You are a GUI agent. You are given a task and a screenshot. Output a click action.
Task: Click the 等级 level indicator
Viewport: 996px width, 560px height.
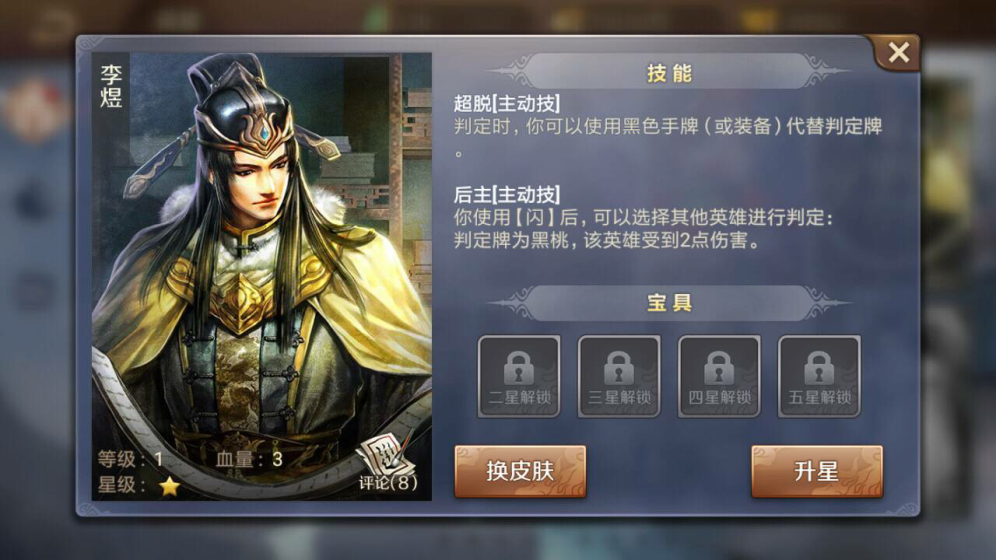(130, 458)
